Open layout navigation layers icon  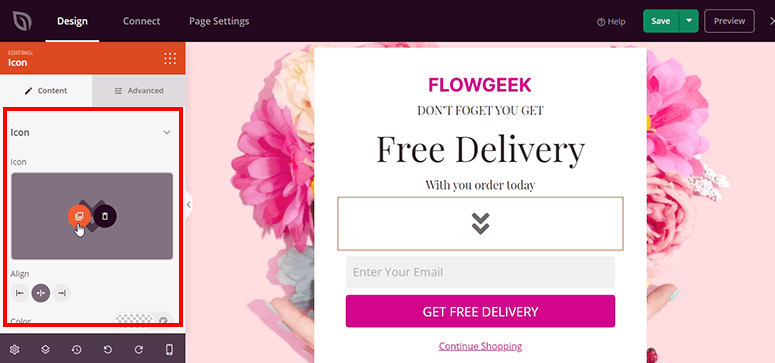pyautogui.click(x=45, y=350)
